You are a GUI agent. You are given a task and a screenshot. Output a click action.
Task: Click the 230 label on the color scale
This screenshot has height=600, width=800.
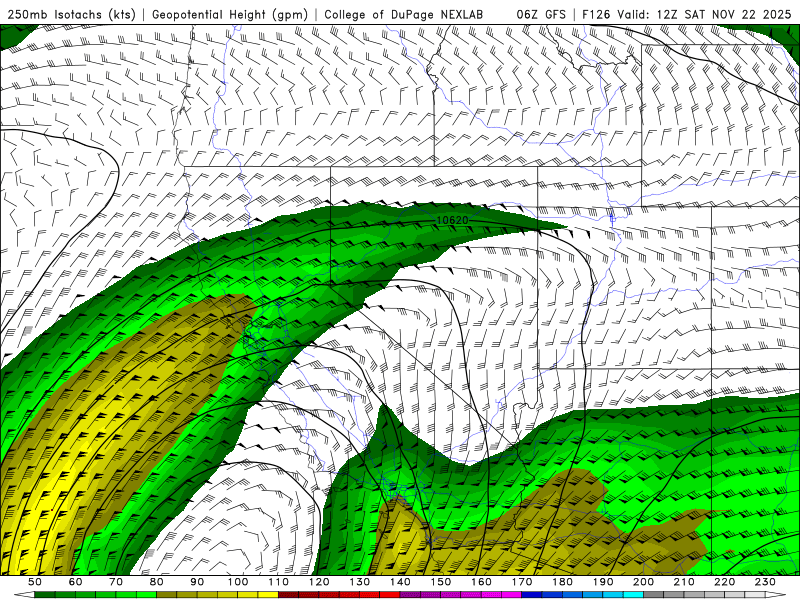tap(765, 582)
